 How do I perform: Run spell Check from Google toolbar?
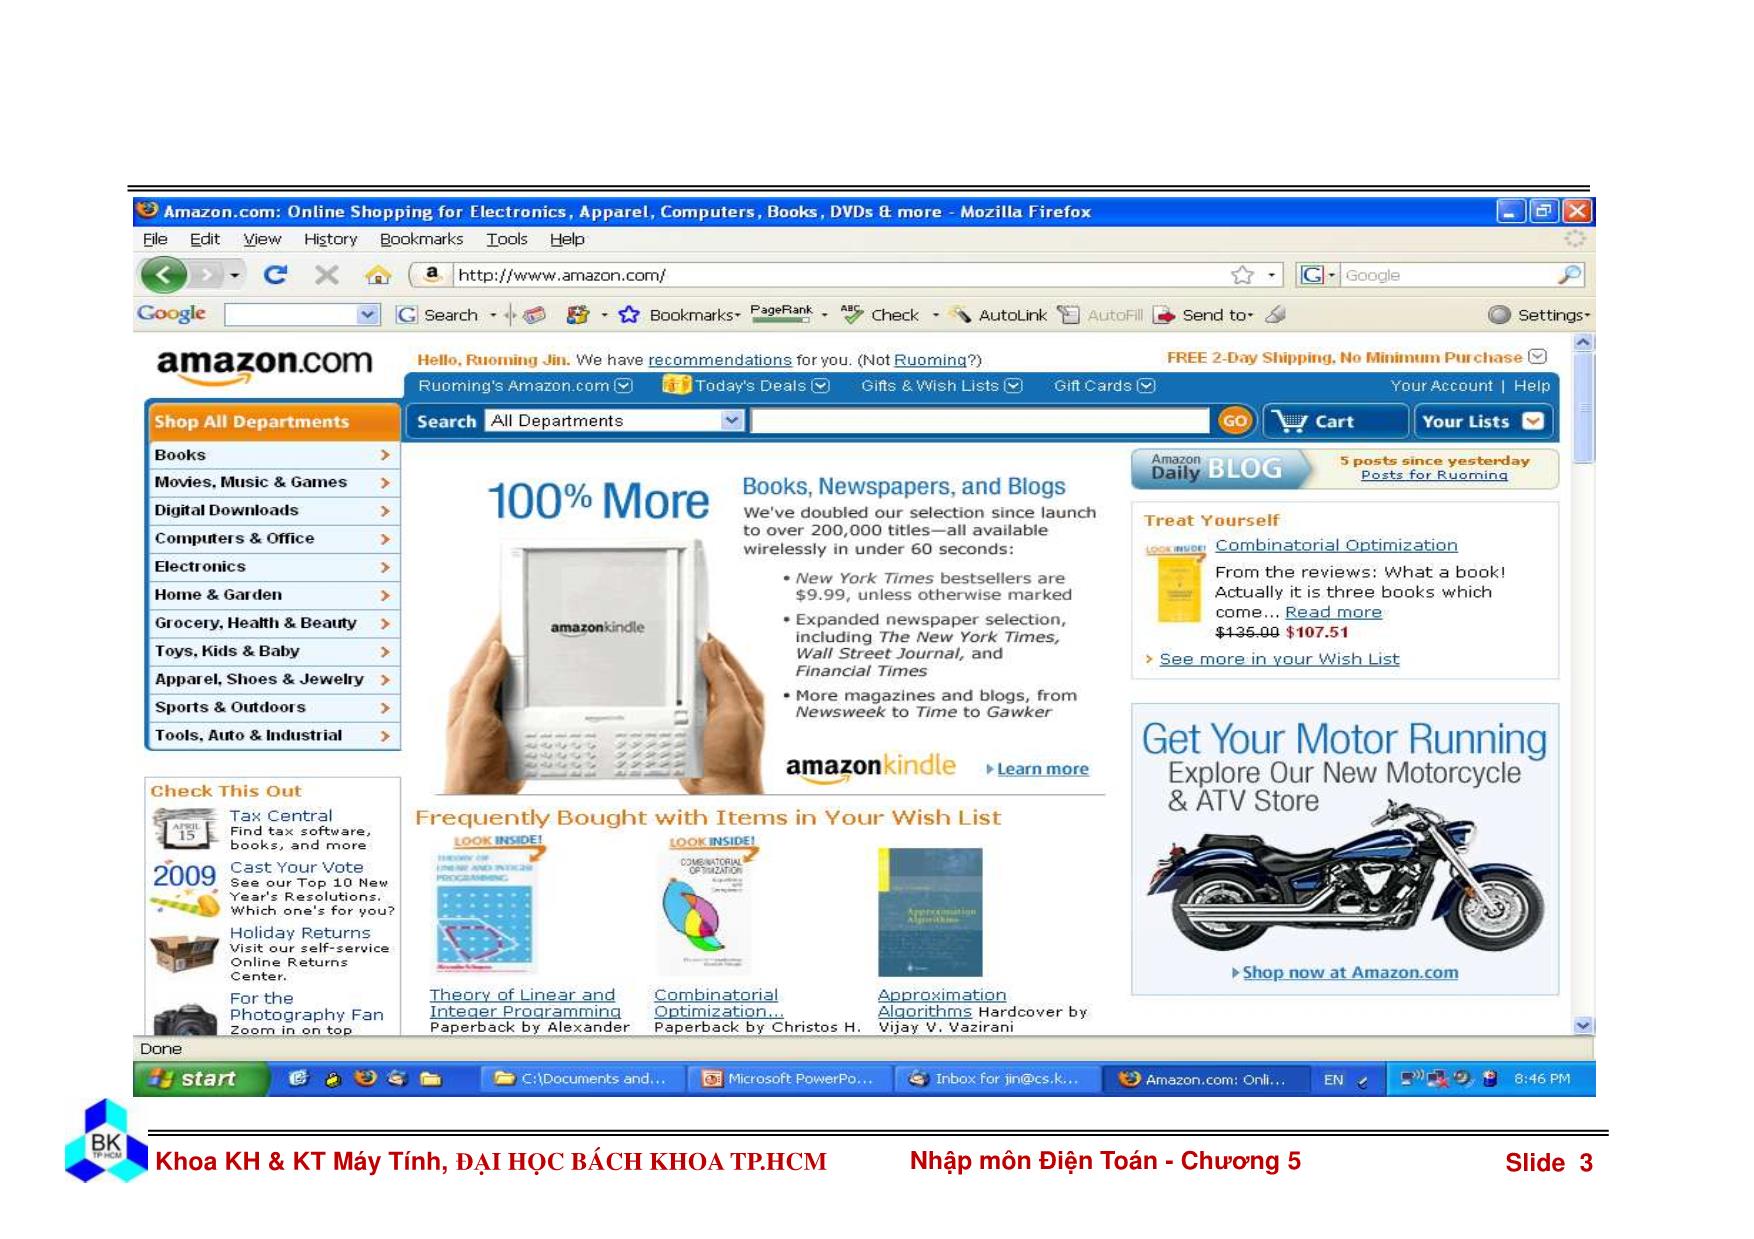tap(880, 315)
